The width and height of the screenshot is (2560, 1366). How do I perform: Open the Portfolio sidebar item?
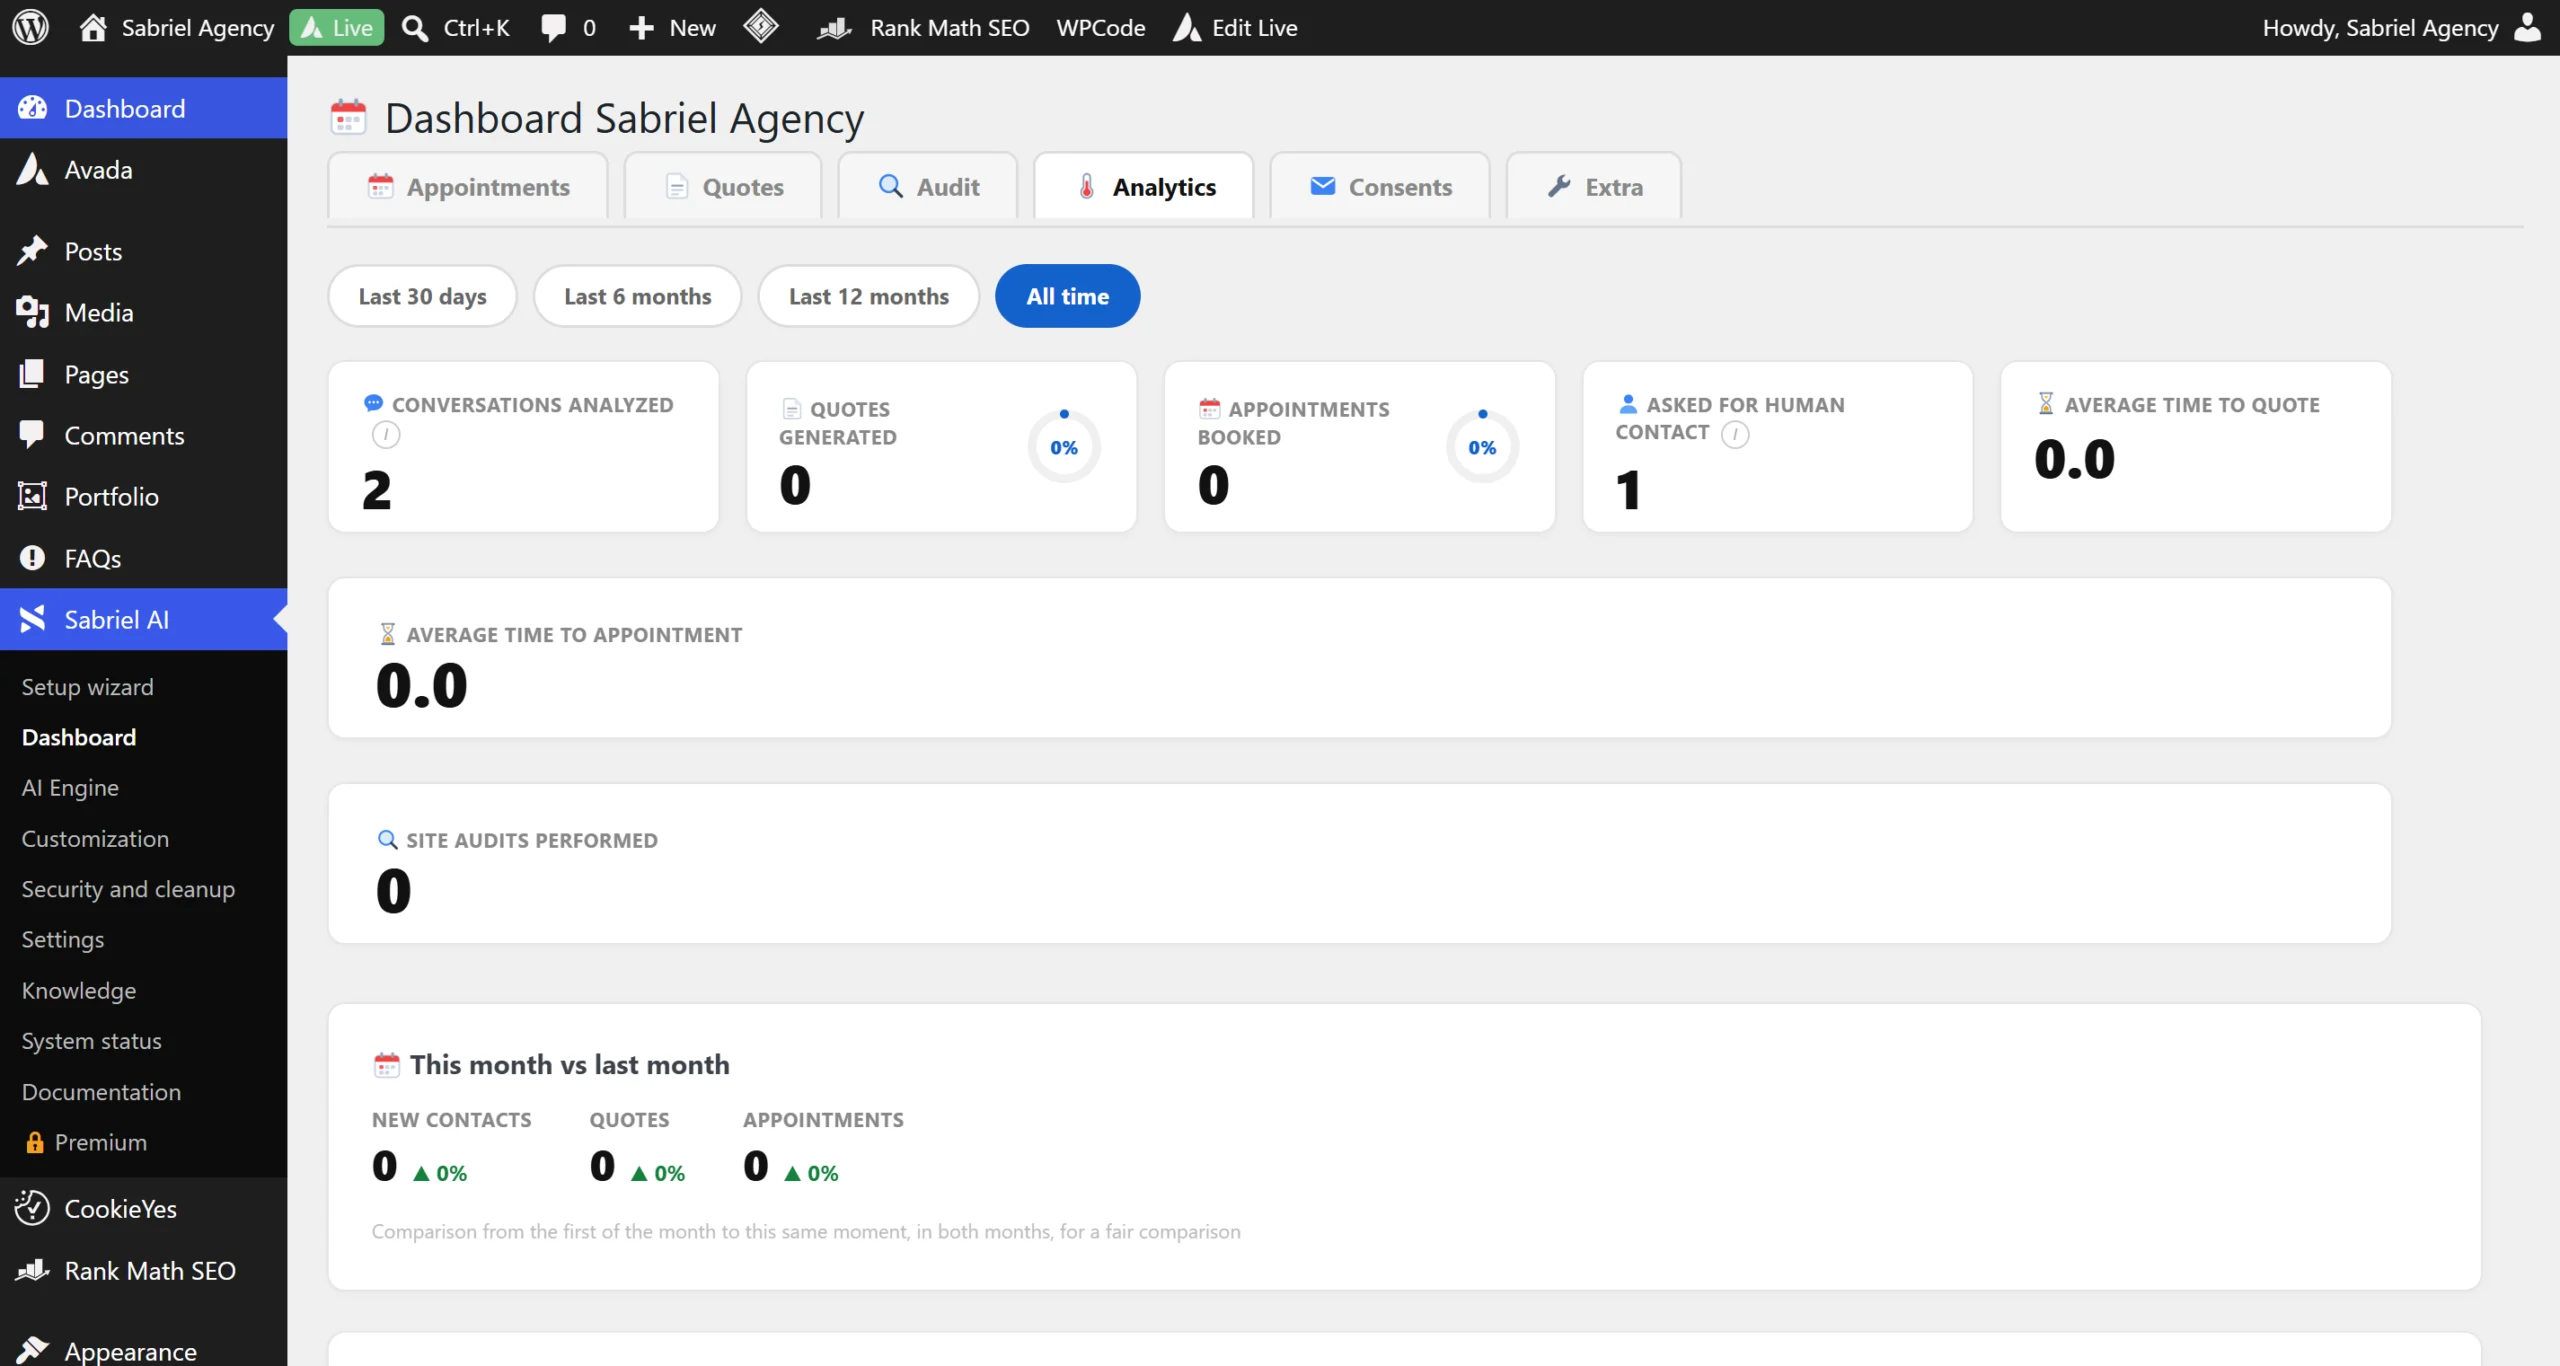click(143, 497)
